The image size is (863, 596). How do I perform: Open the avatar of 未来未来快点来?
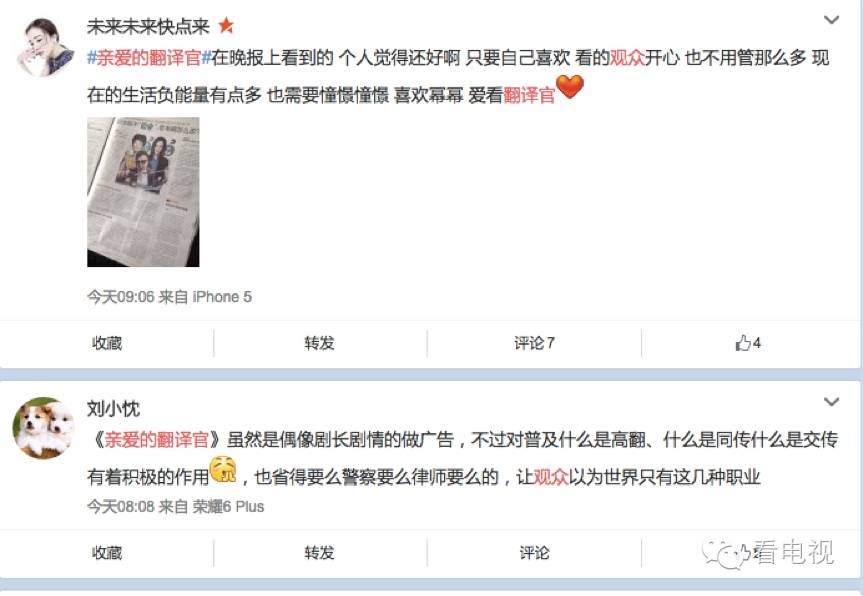[43, 46]
